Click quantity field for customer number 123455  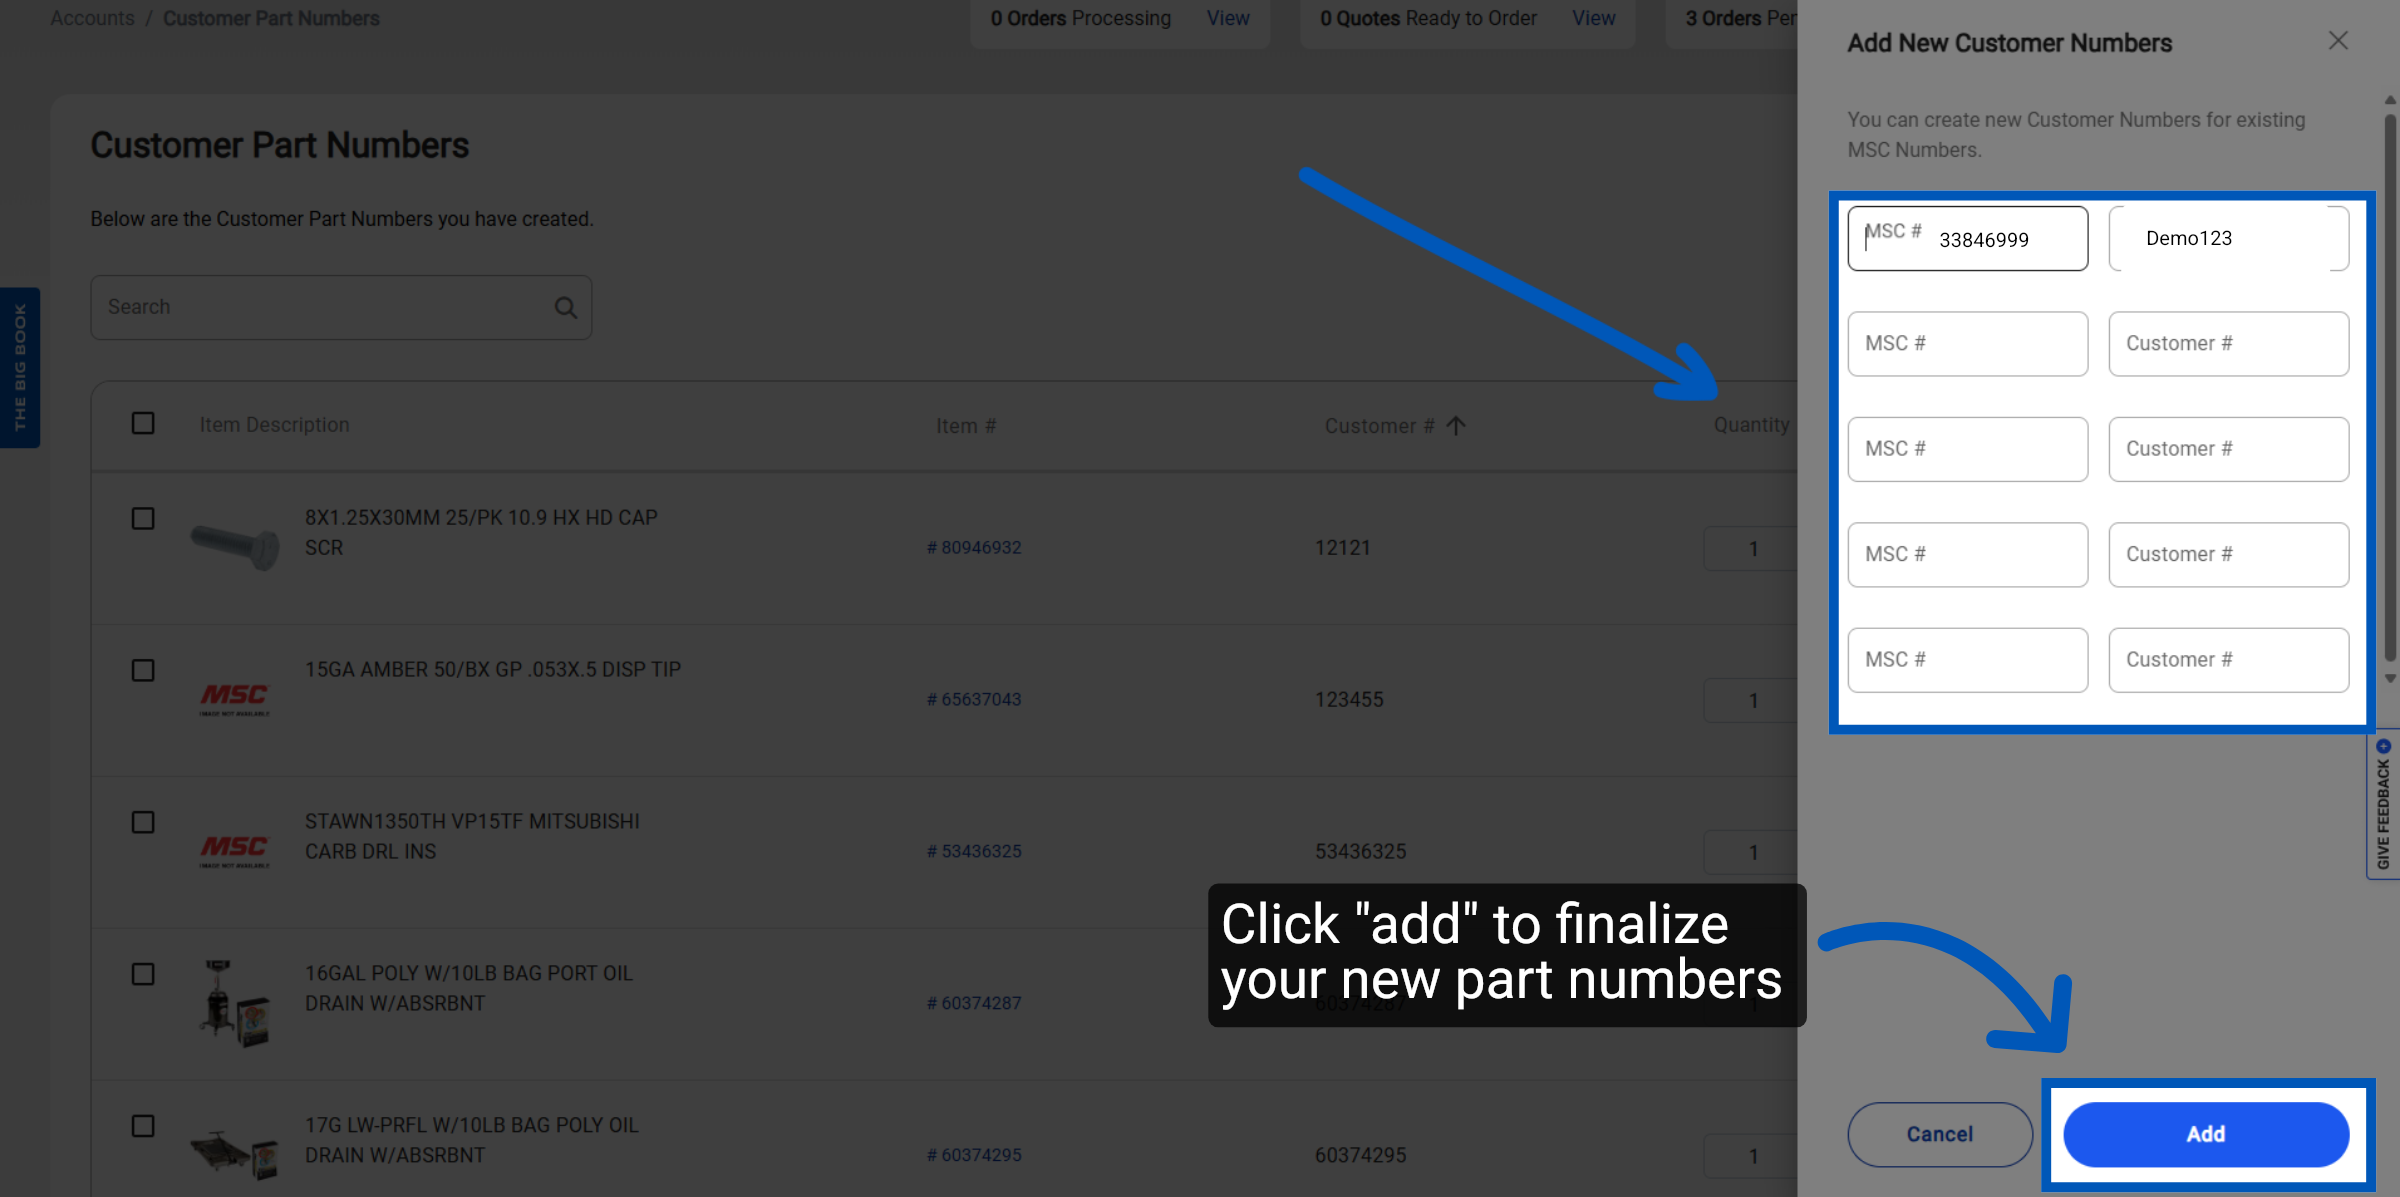[x=1751, y=701]
